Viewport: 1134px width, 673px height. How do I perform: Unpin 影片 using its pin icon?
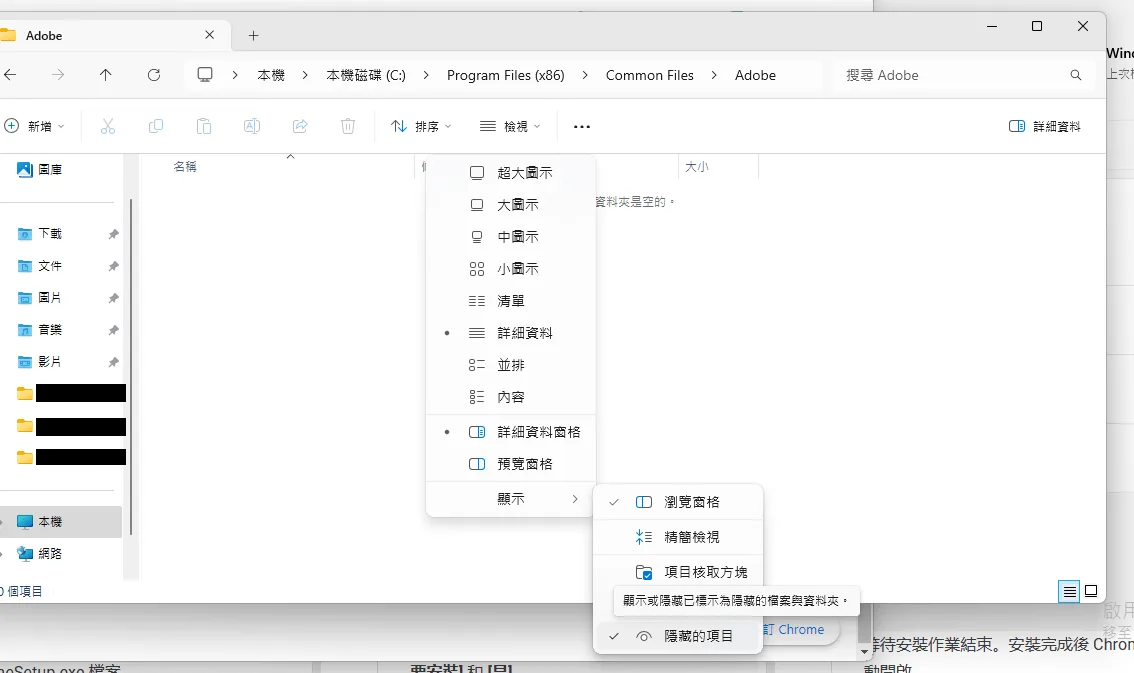coord(114,362)
